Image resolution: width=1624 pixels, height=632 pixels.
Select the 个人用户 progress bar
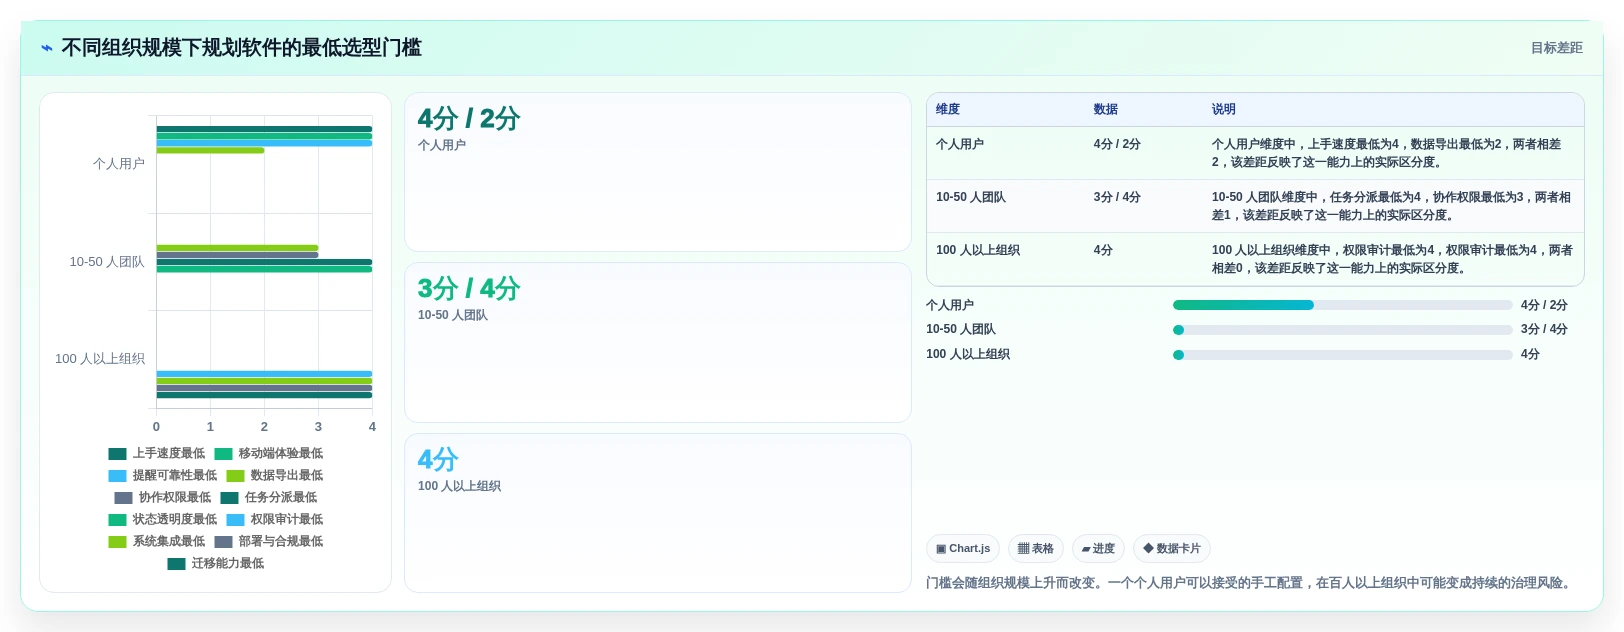coord(1342,305)
